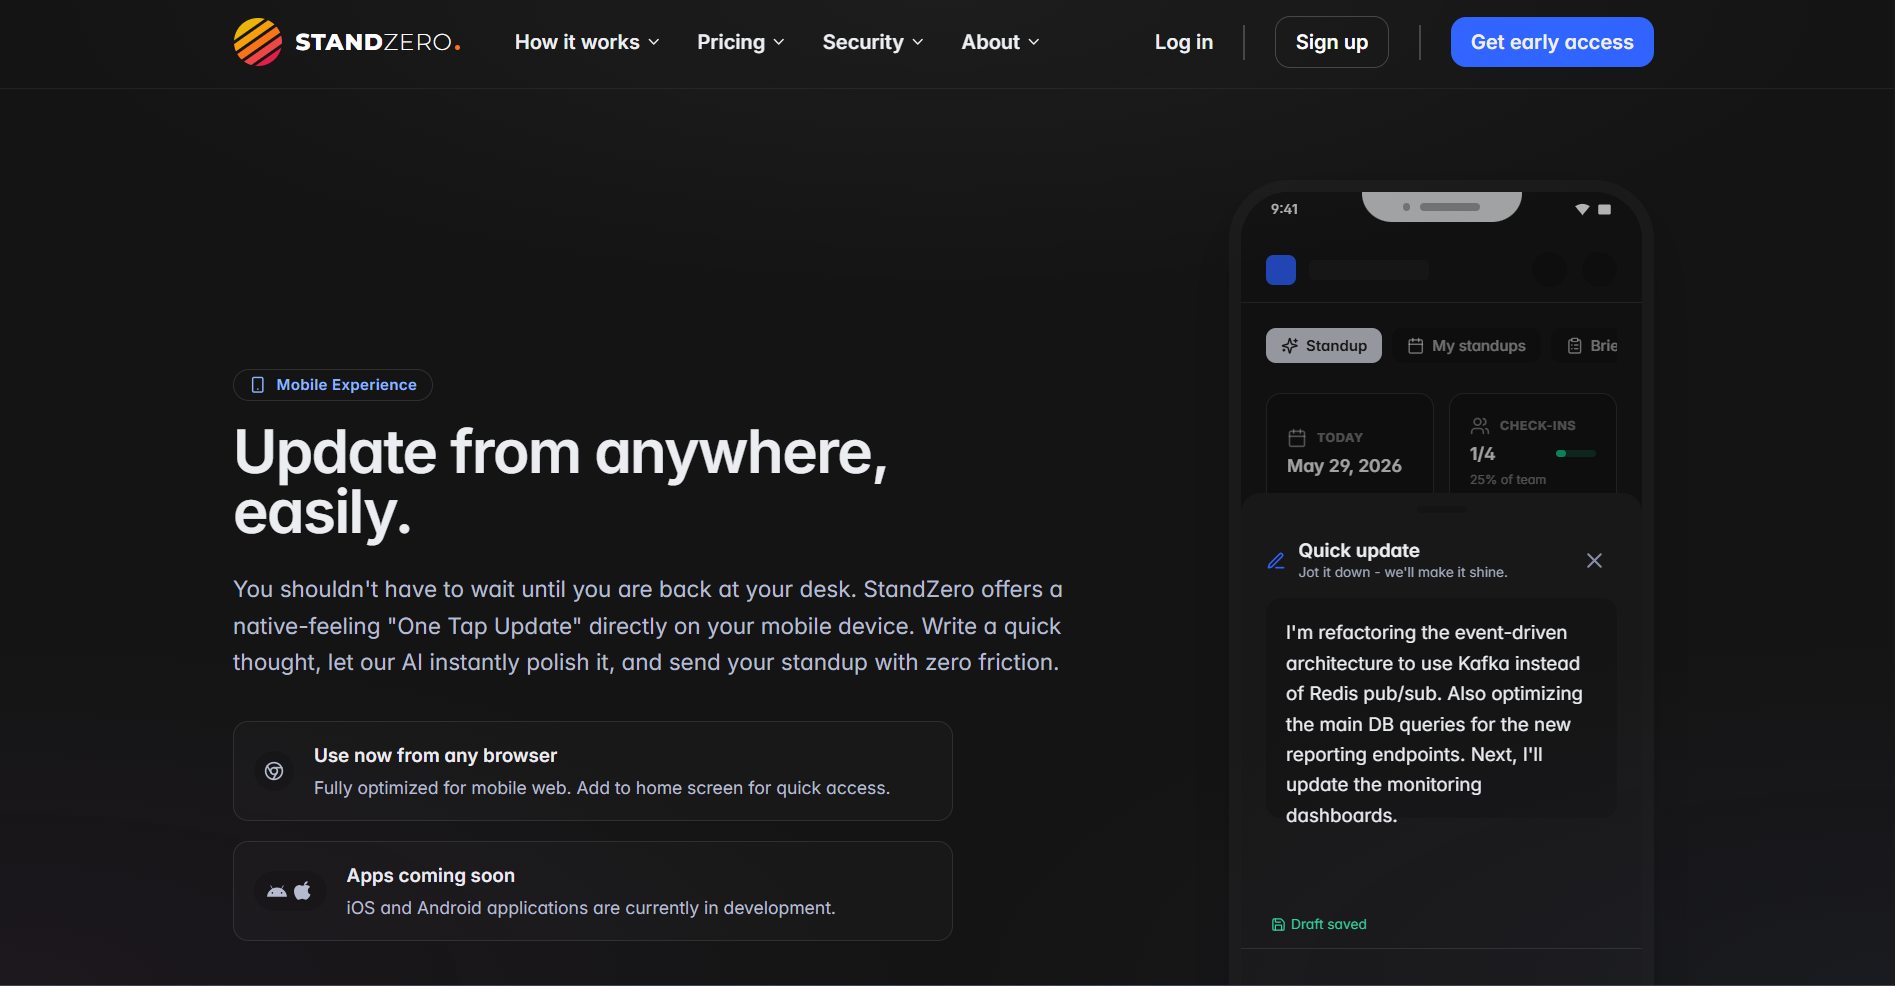The height and width of the screenshot is (986, 1895).
Task: Click the Sign up button
Action: point(1331,42)
